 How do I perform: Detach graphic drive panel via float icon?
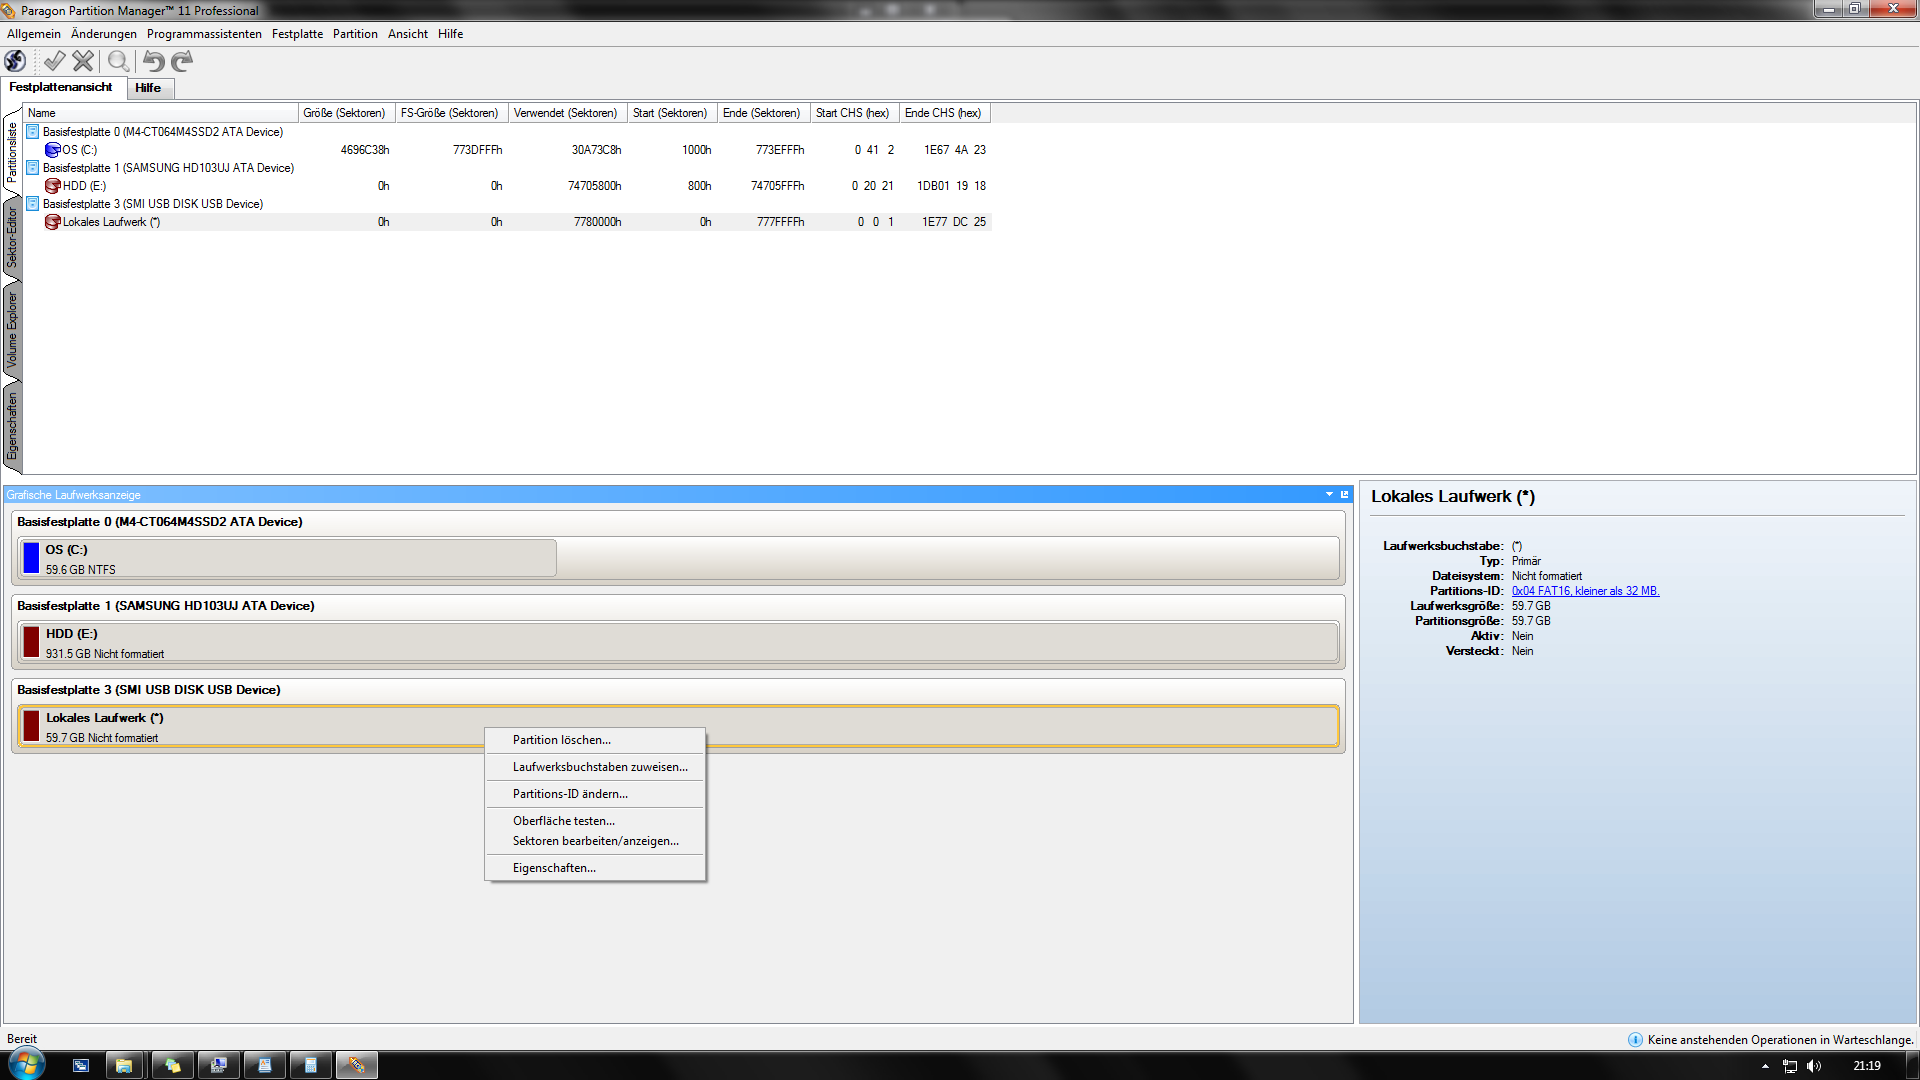tap(1344, 494)
